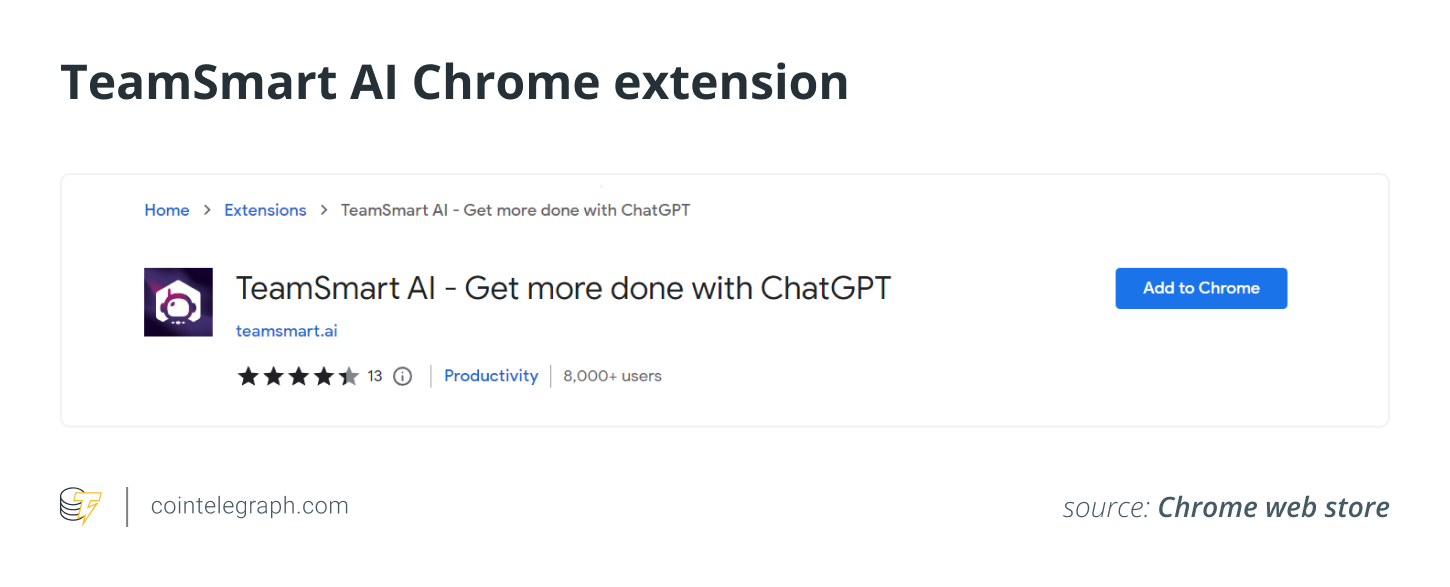Click the Chrome web store source text

tap(1273, 508)
